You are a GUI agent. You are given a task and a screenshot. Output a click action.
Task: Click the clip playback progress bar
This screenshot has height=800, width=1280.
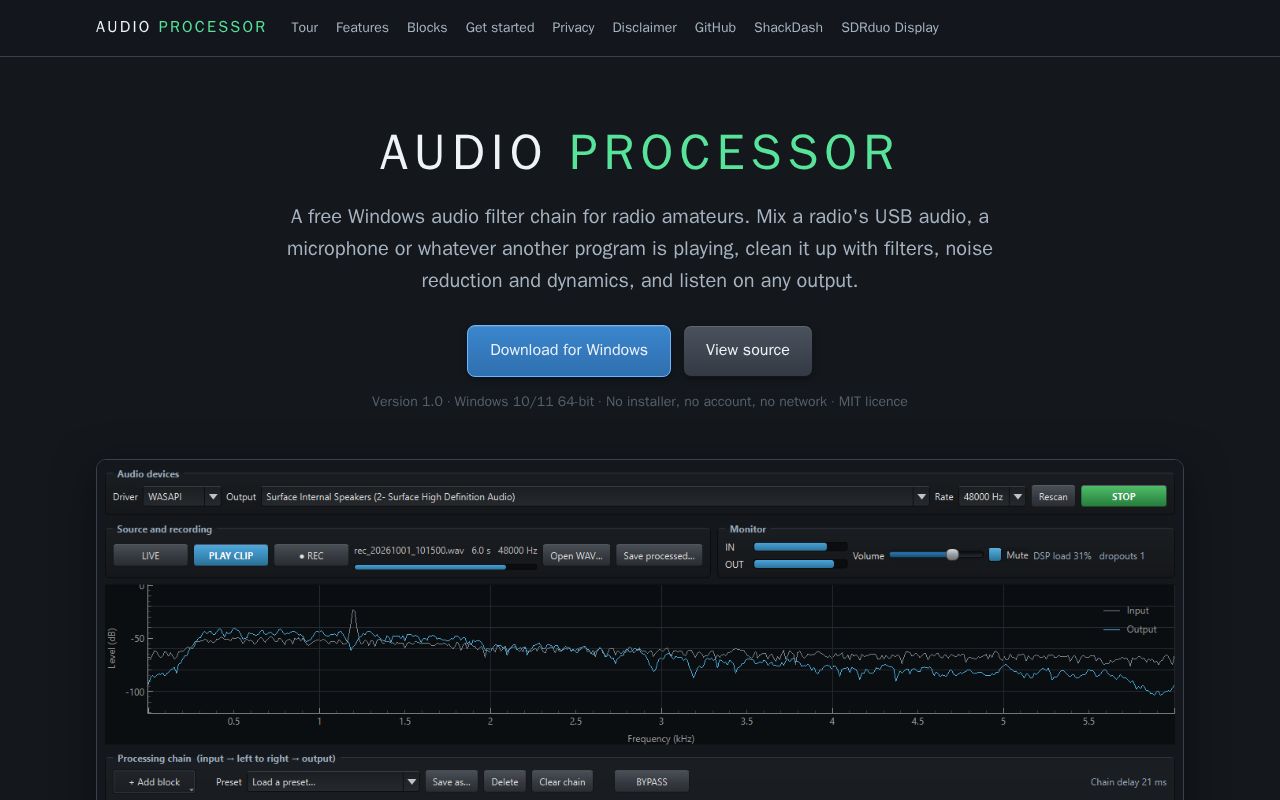tap(445, 567)
